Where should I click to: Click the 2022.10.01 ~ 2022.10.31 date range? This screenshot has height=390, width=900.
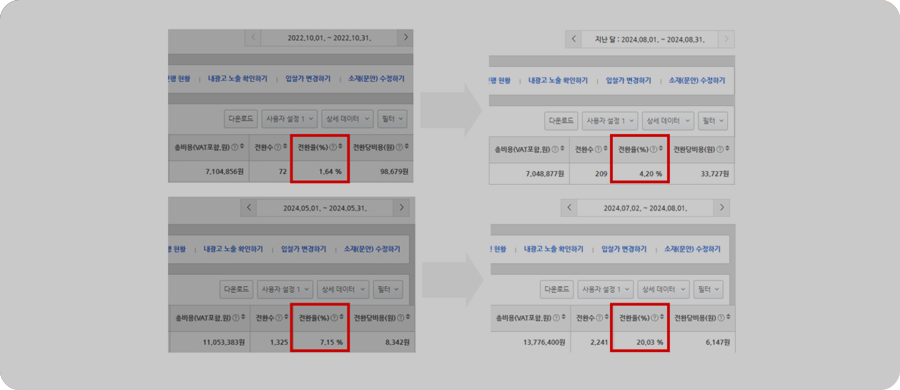click(329, 38)
